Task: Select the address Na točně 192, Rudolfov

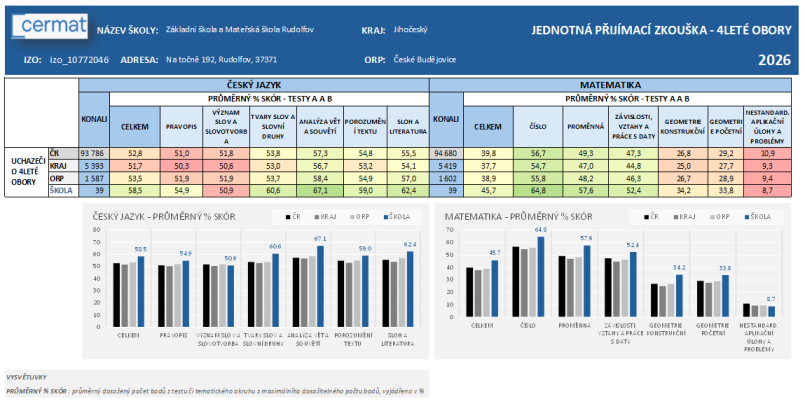Action: click(221, 60)
